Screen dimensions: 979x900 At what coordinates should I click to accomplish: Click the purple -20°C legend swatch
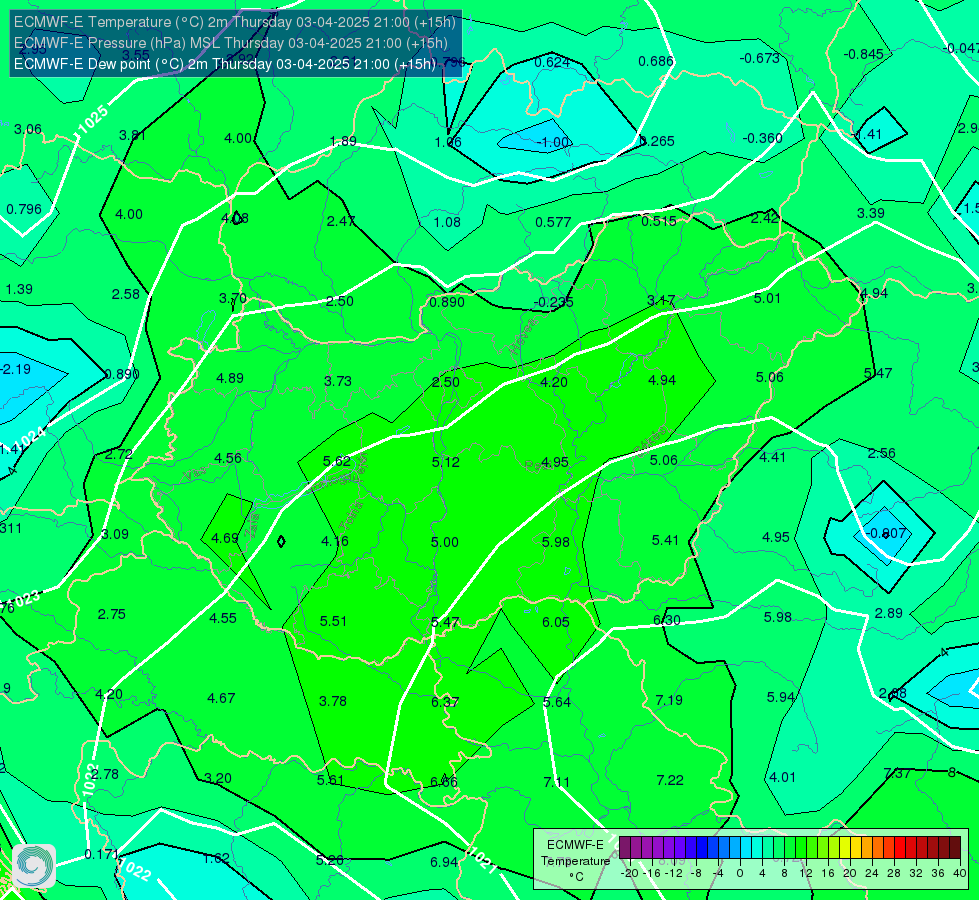coord(625,848)
